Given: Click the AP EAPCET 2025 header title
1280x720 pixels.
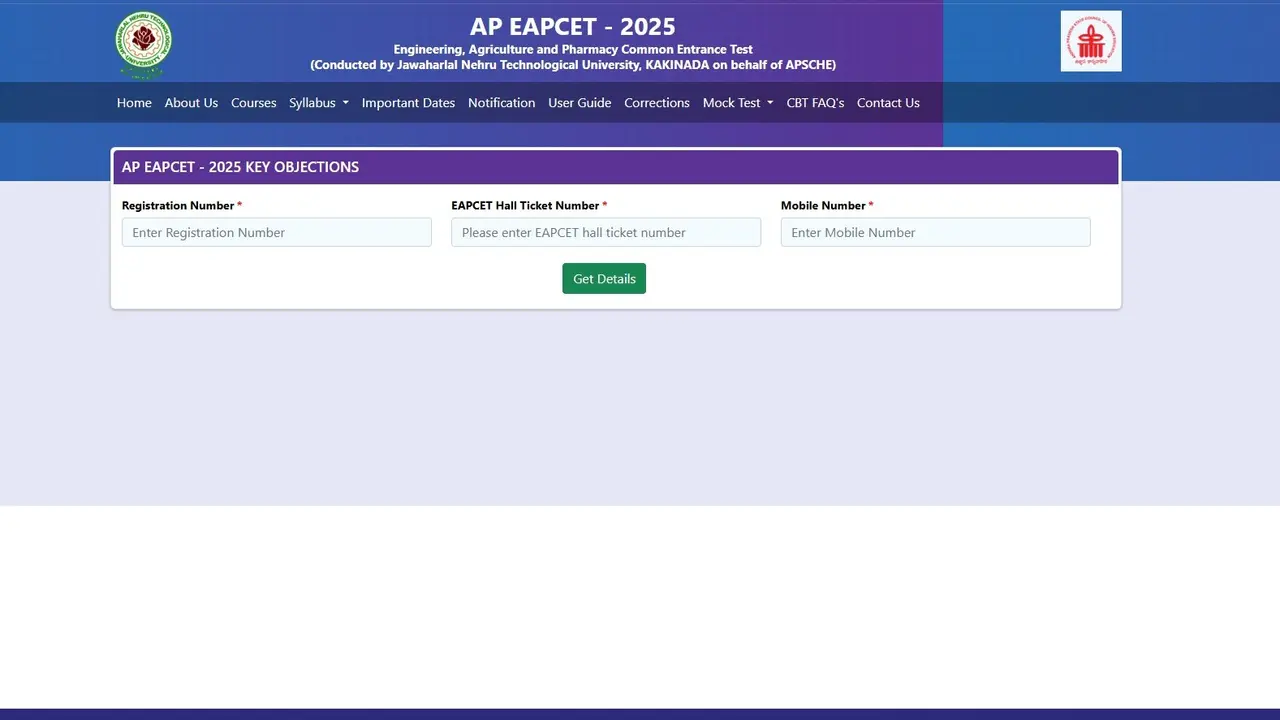Looking at the screenshot, I should click(x=572, y=26).
